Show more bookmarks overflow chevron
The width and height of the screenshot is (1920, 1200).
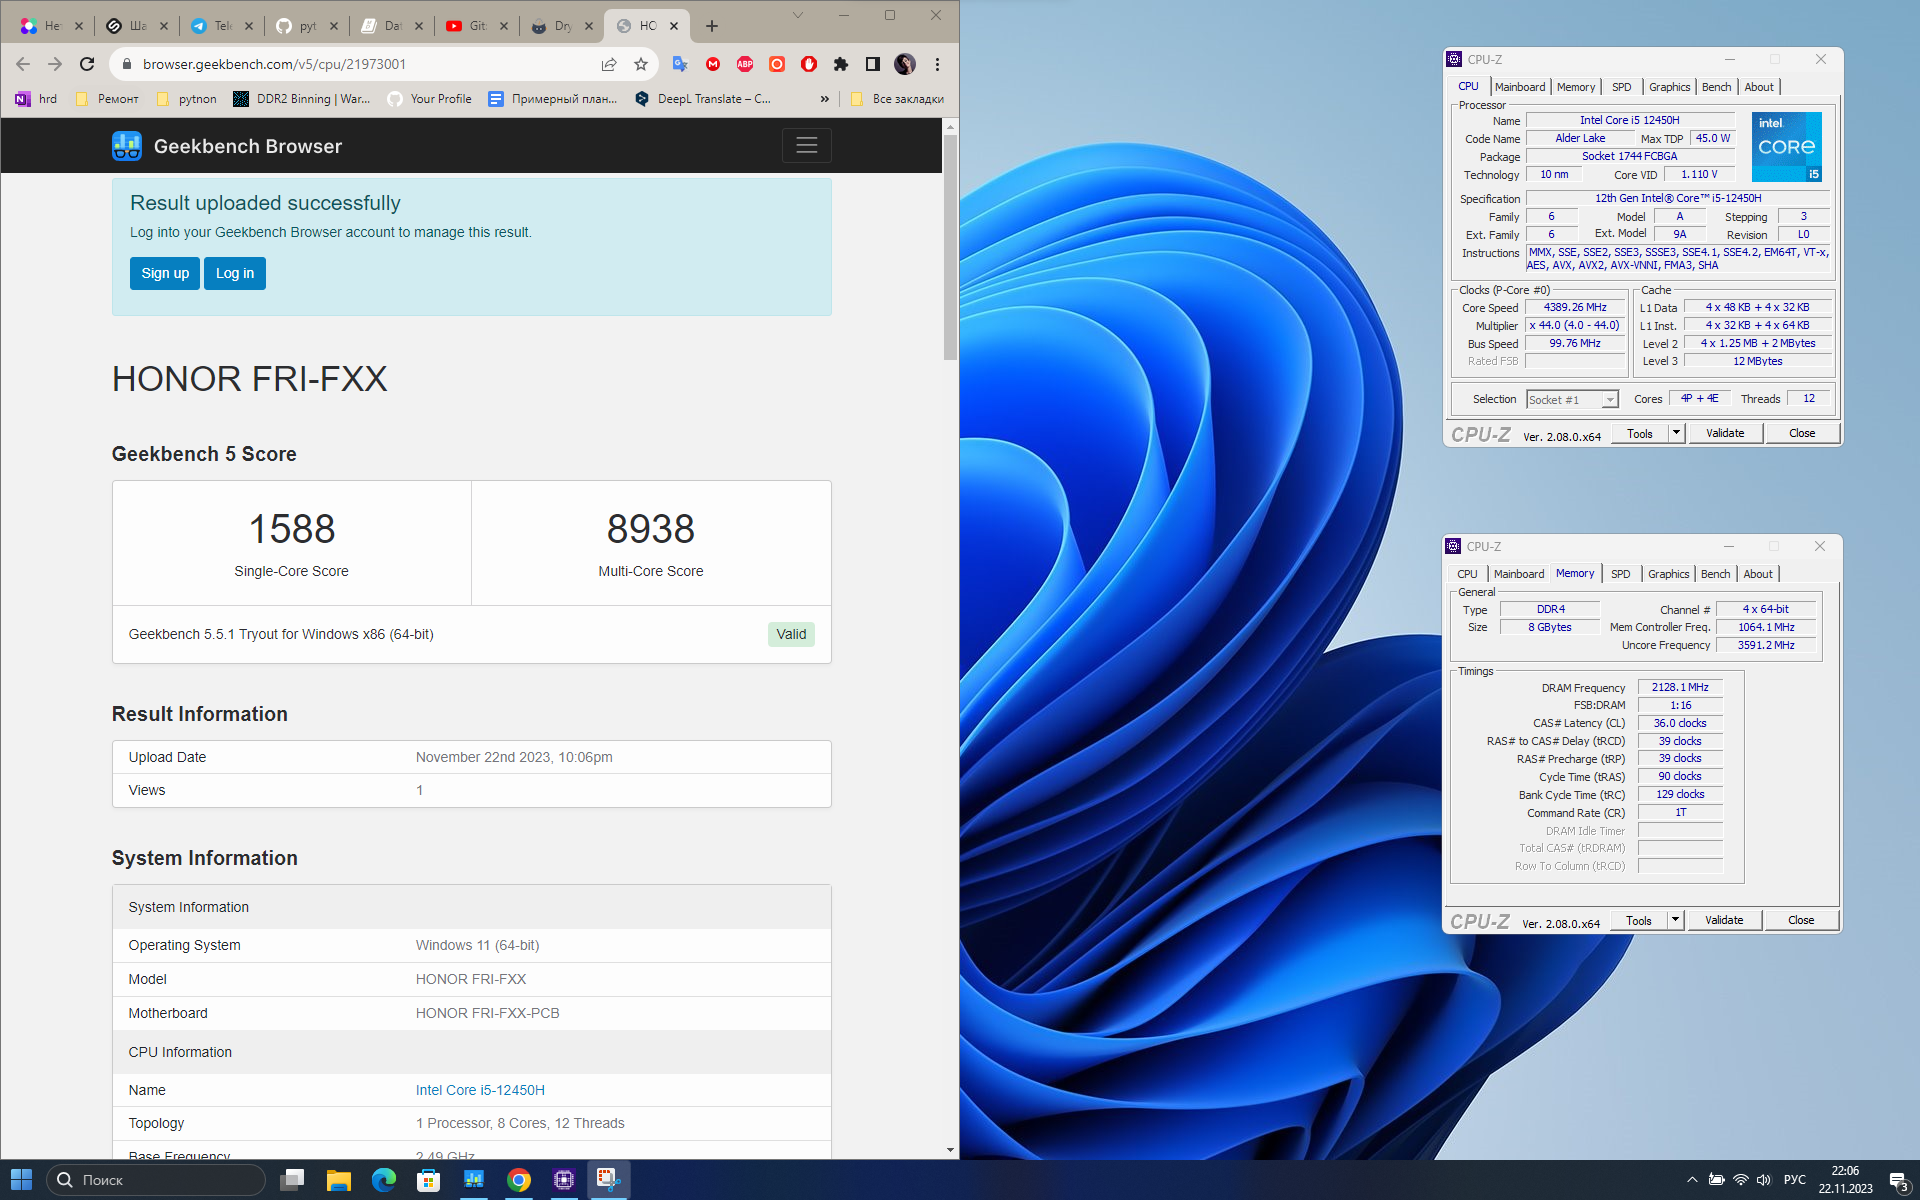click(825, 99)
